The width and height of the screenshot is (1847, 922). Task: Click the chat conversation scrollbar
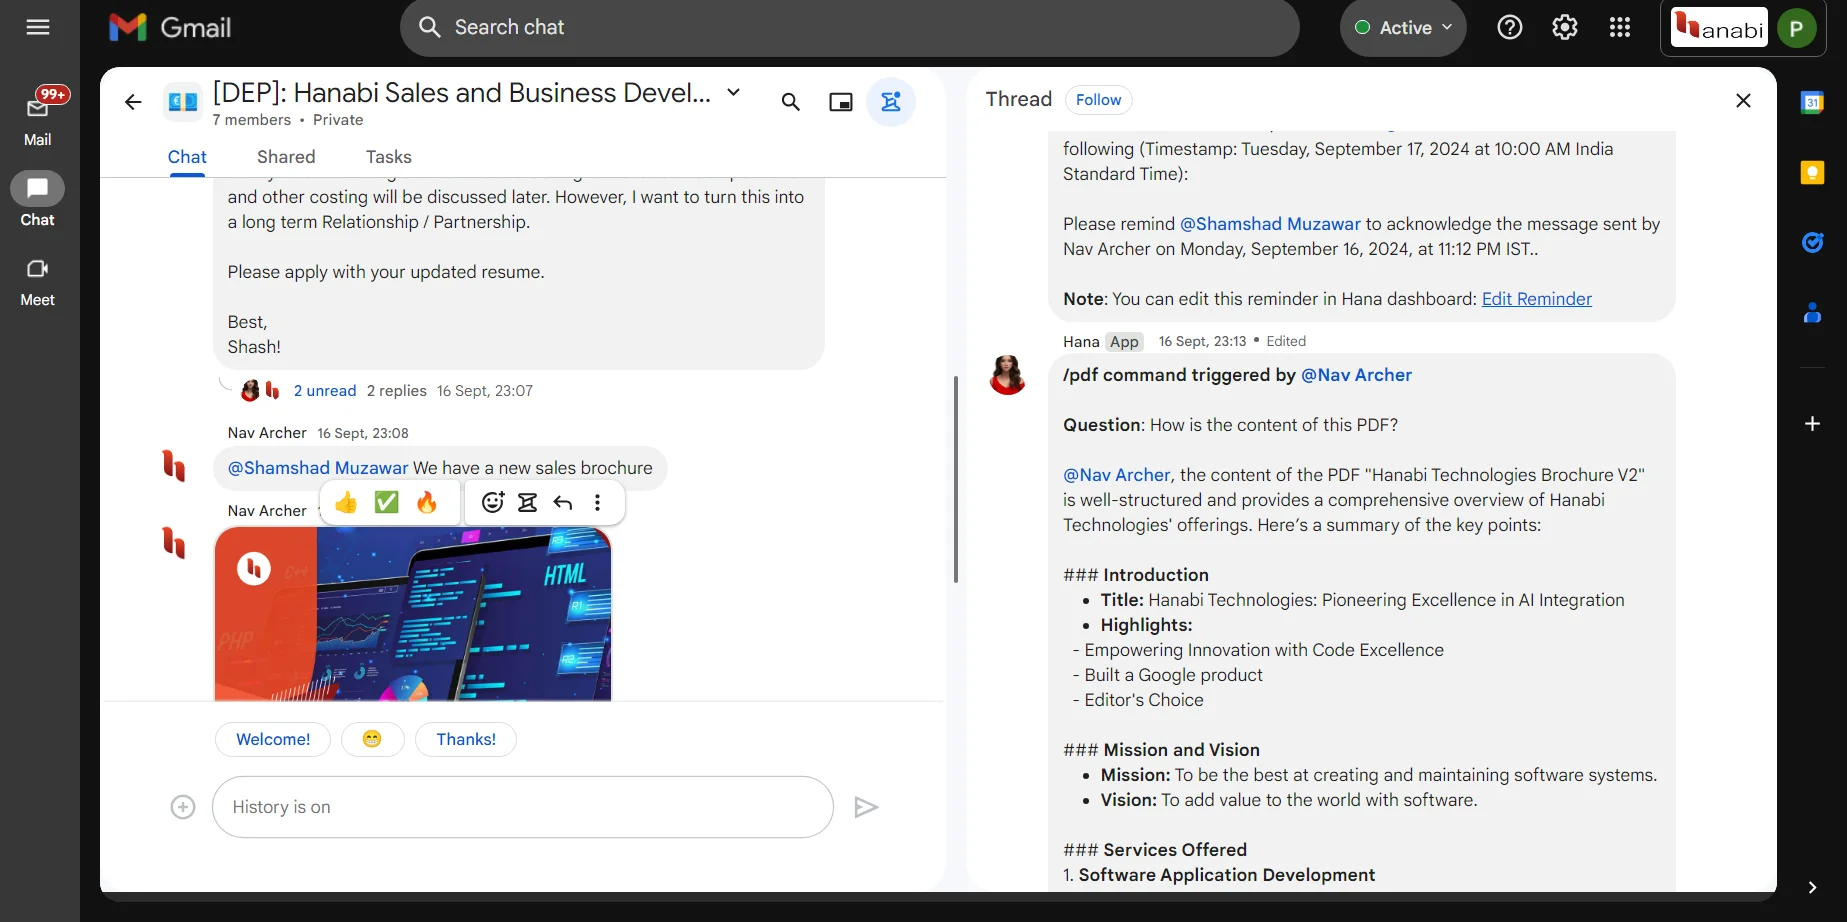[x=955, y=480]
